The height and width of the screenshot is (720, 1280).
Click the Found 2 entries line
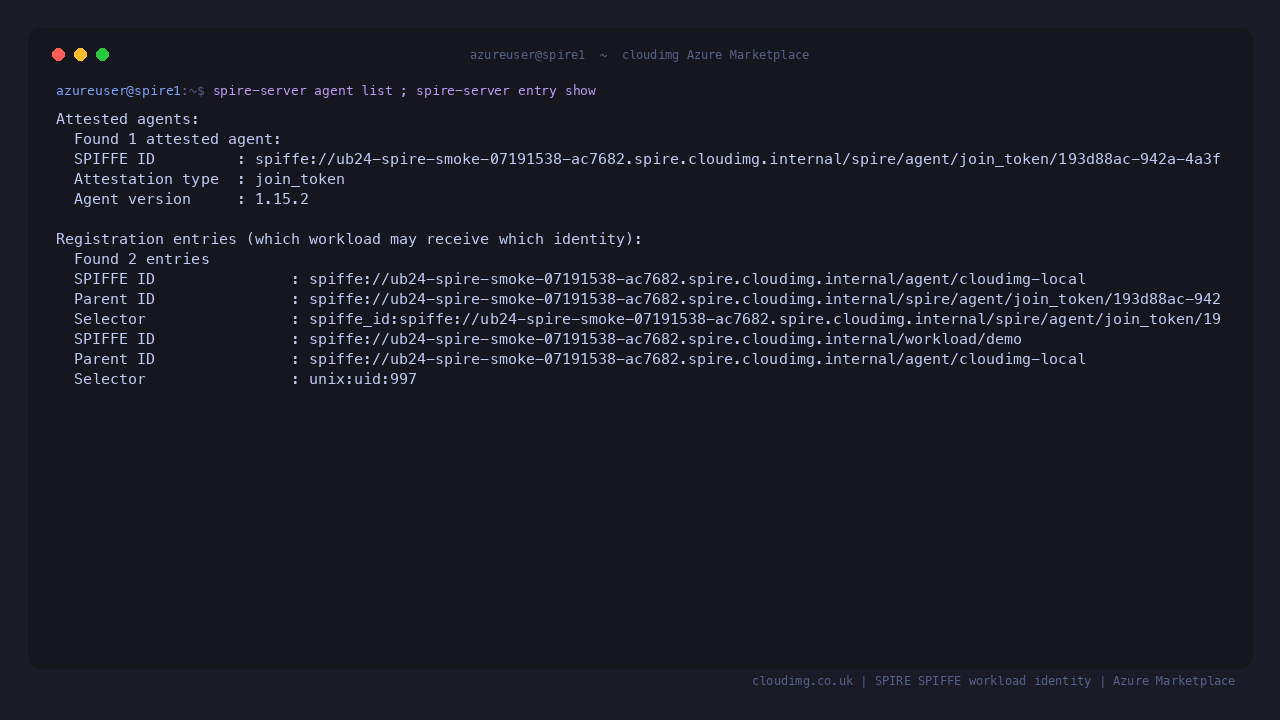tap(142, 259)
